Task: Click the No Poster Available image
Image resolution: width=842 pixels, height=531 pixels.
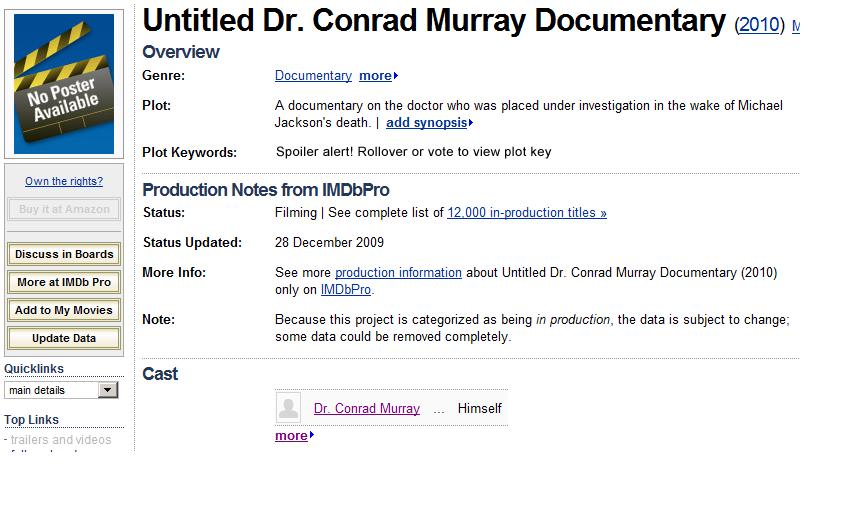Action: 64,84
